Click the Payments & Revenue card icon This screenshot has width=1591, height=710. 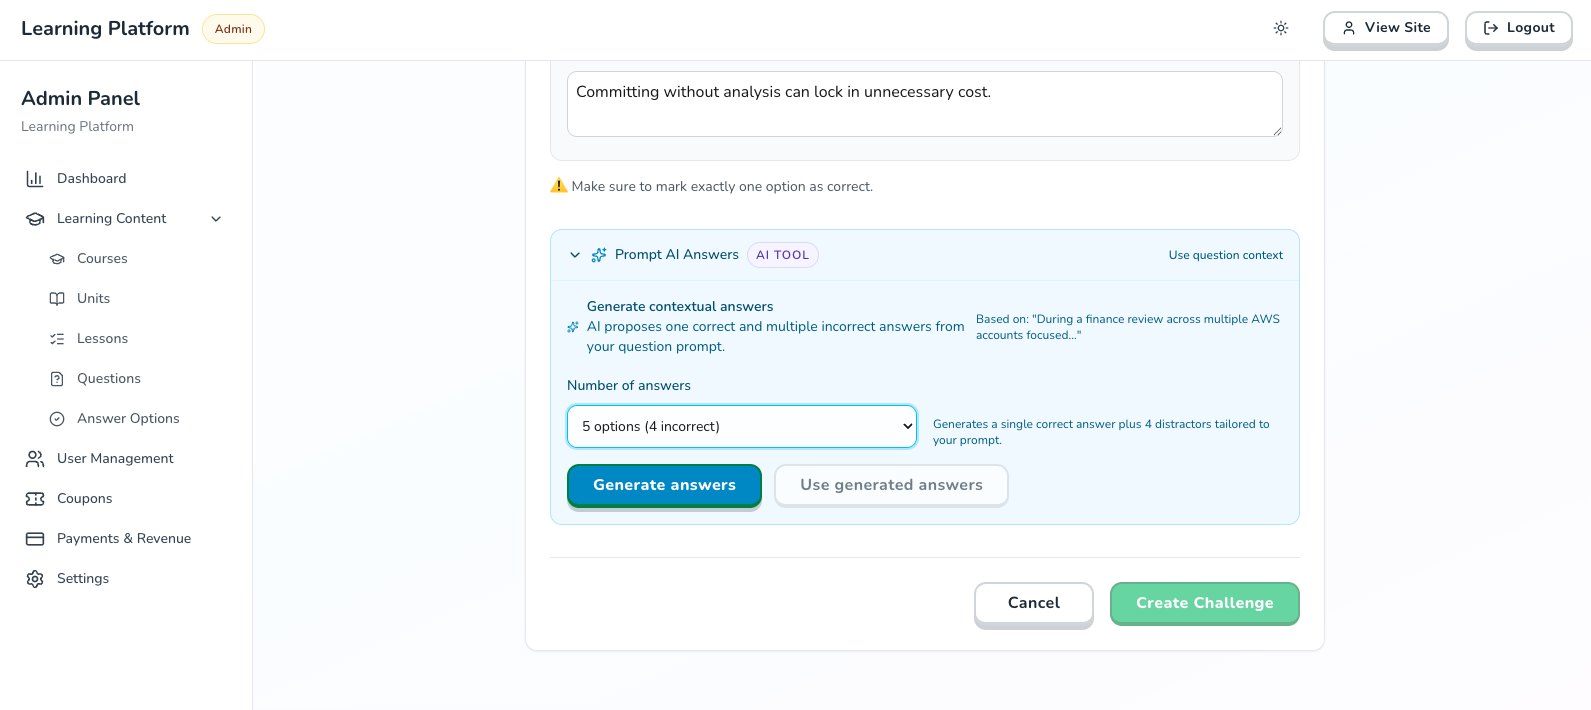pos(35,539)
